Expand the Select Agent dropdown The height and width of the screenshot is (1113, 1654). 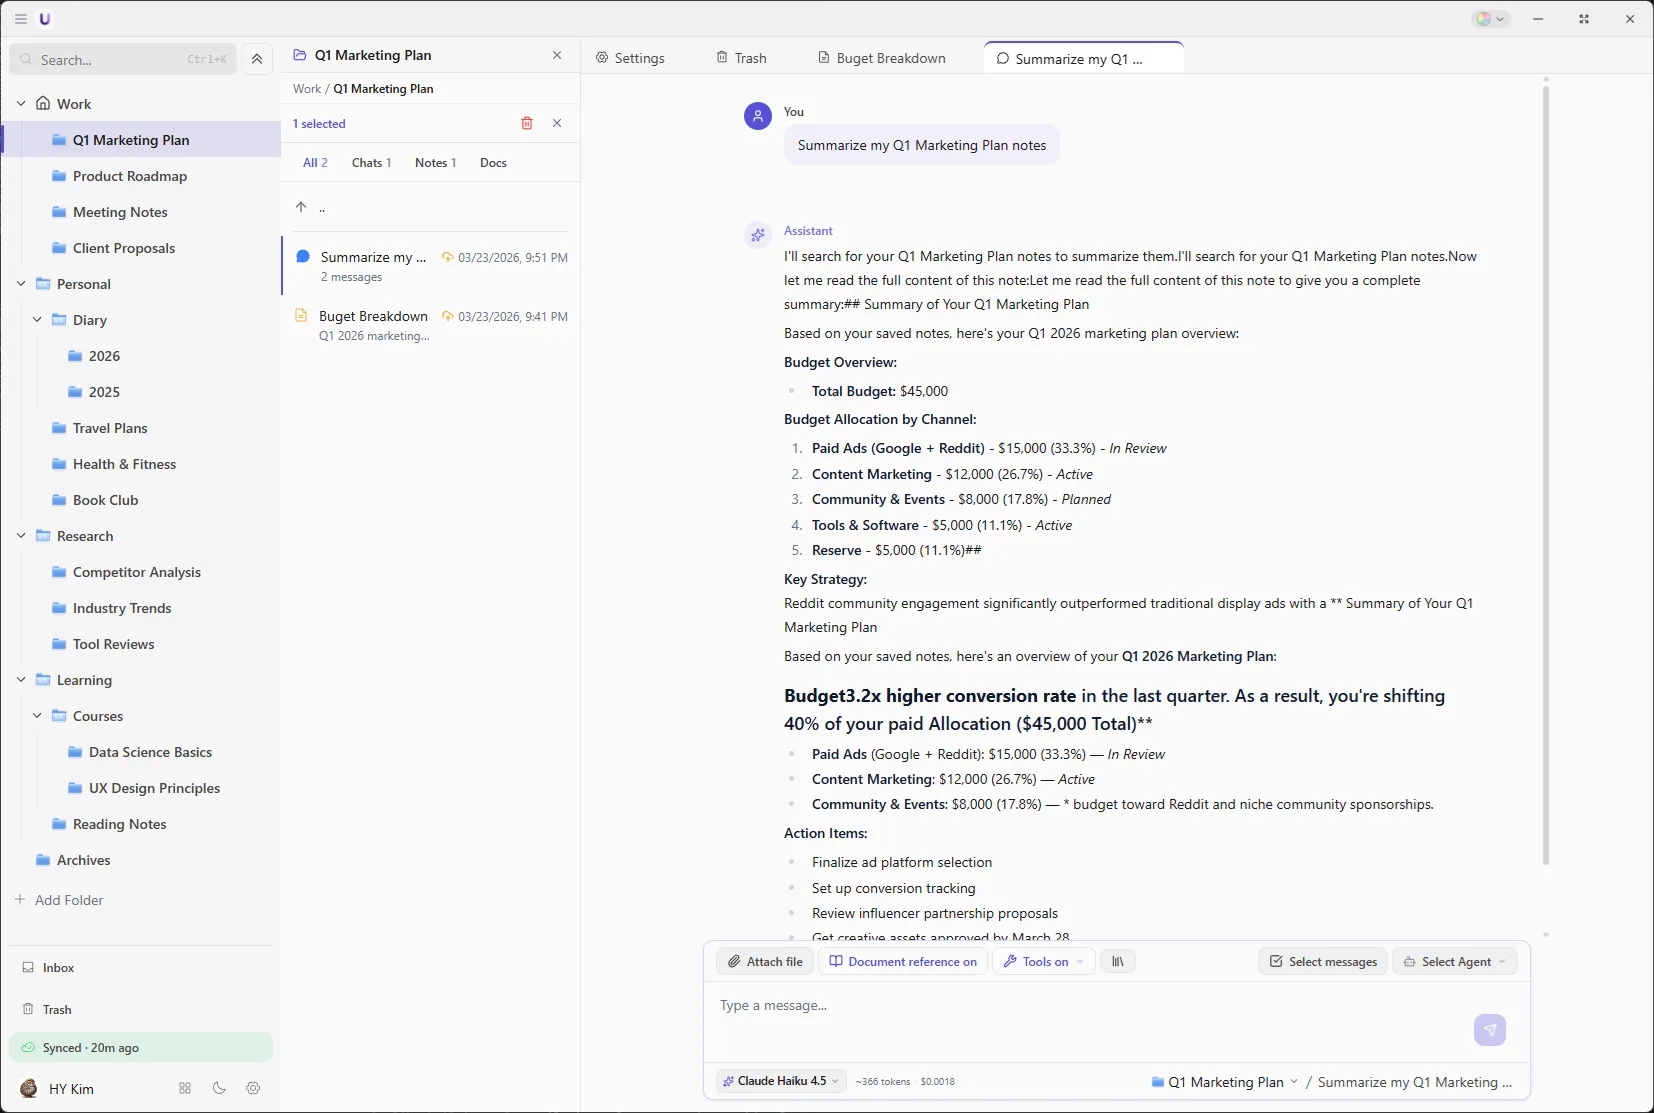tap(1455, 961)
